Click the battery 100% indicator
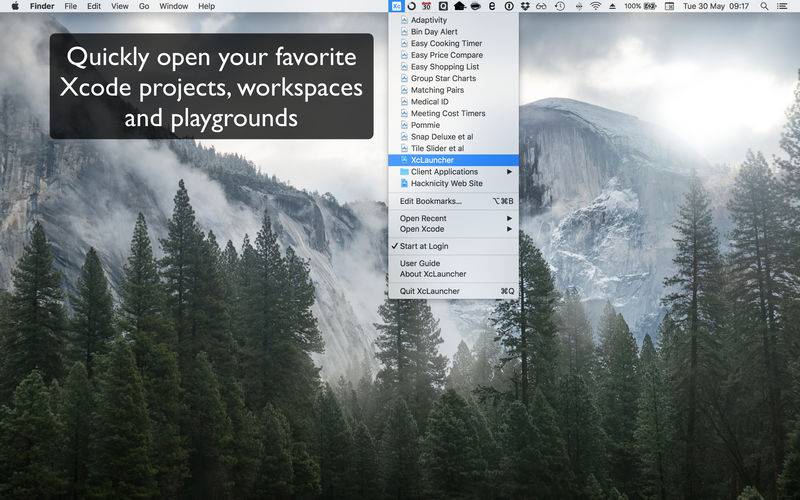The width and height of the screenshot is (800, 500). (640, 6)
